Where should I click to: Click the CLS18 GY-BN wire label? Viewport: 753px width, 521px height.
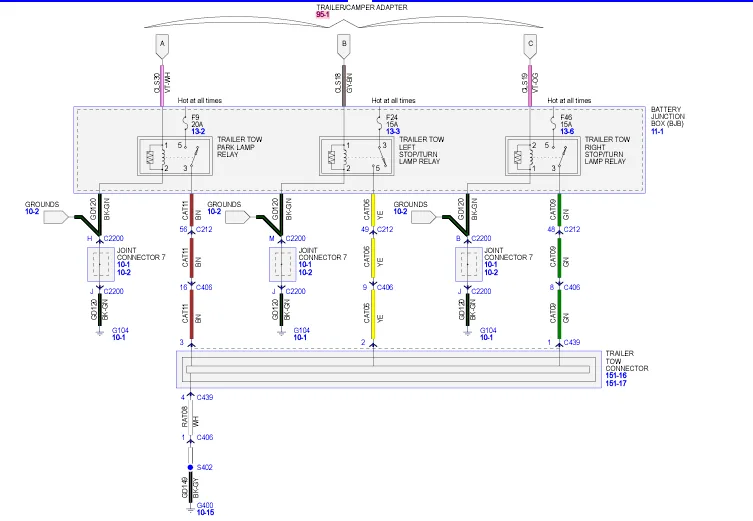coord(343,83)
